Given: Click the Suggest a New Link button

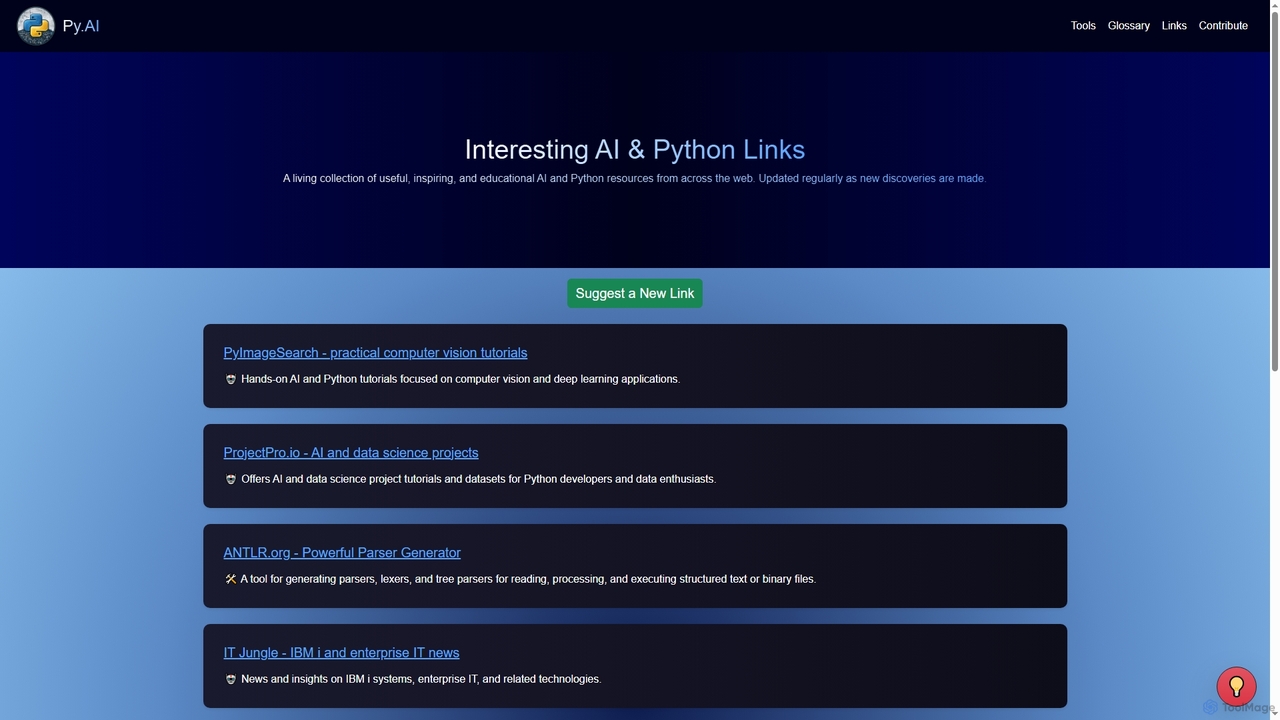Looking at the screenshot, I should click(x=635, y=293).
